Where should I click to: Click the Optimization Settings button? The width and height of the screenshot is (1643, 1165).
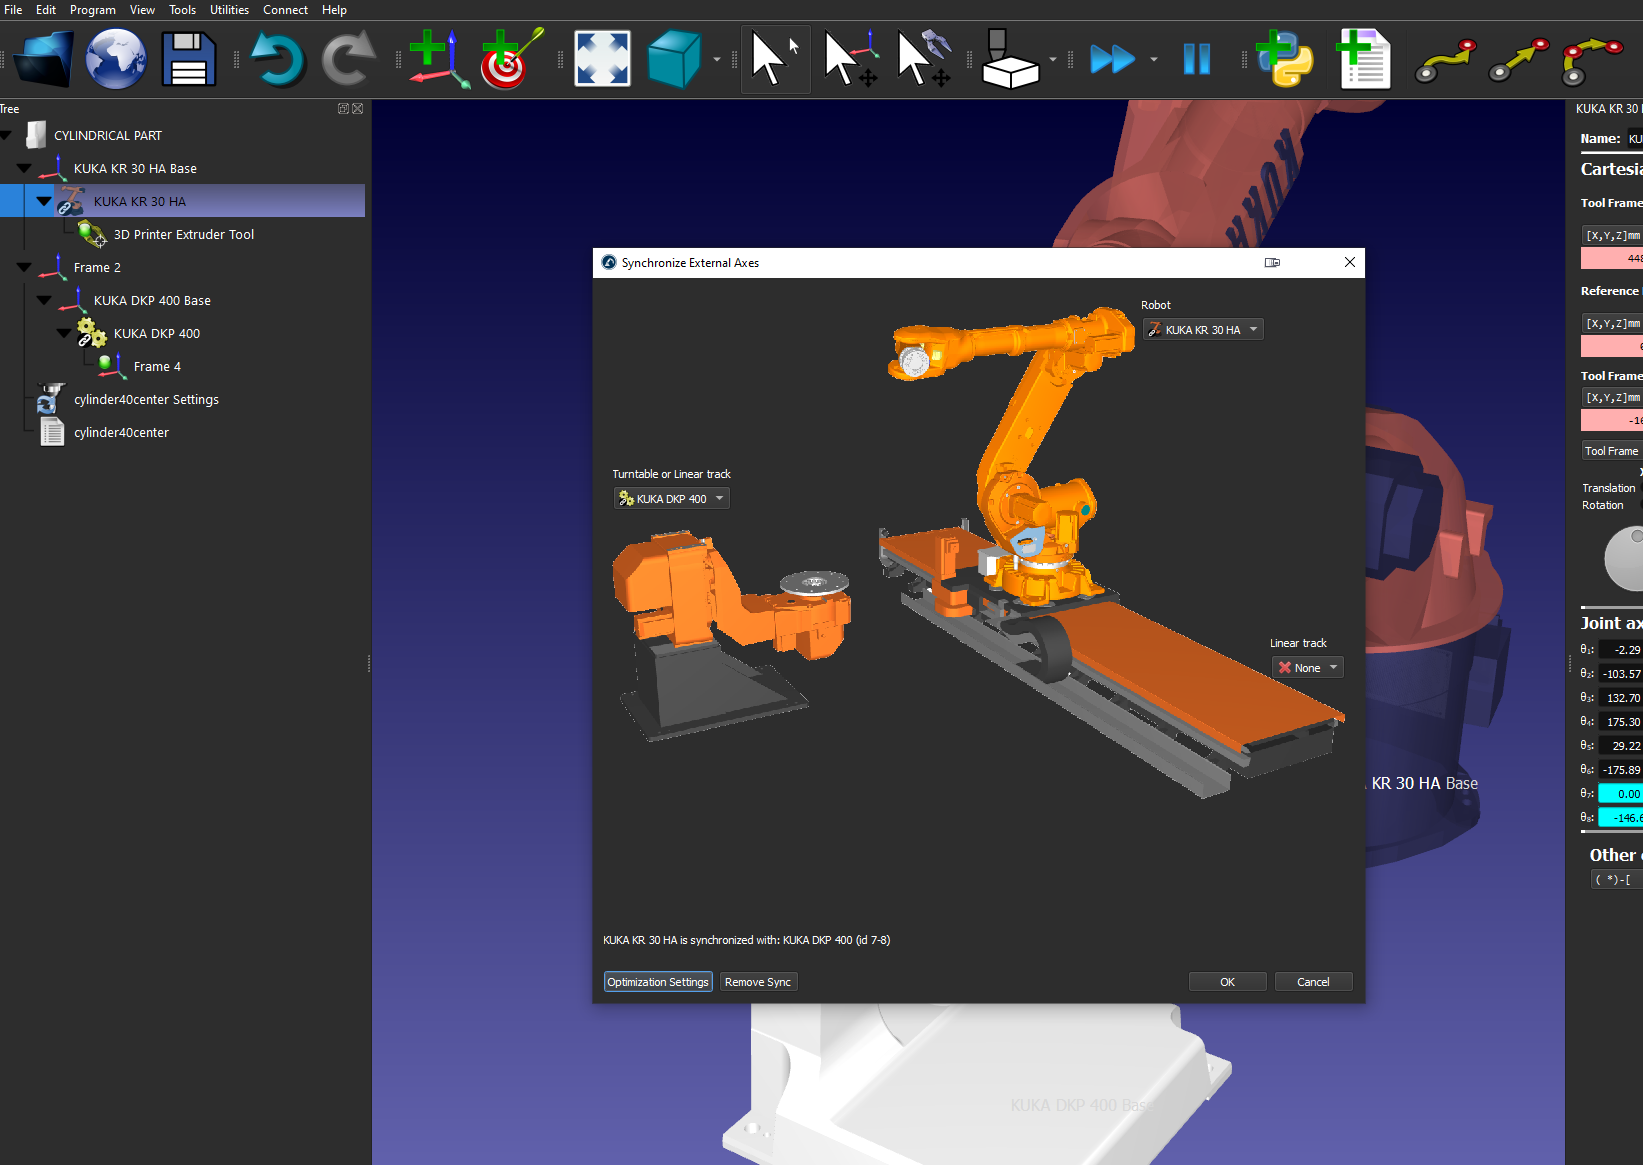658,982
